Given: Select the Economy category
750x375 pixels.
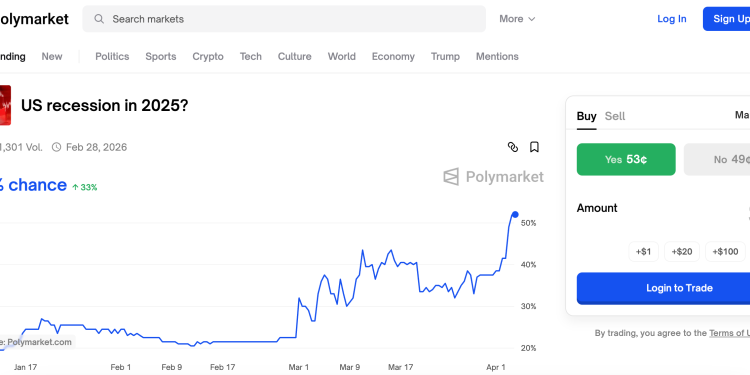Looking at the screenshot, I should point(393,56).
